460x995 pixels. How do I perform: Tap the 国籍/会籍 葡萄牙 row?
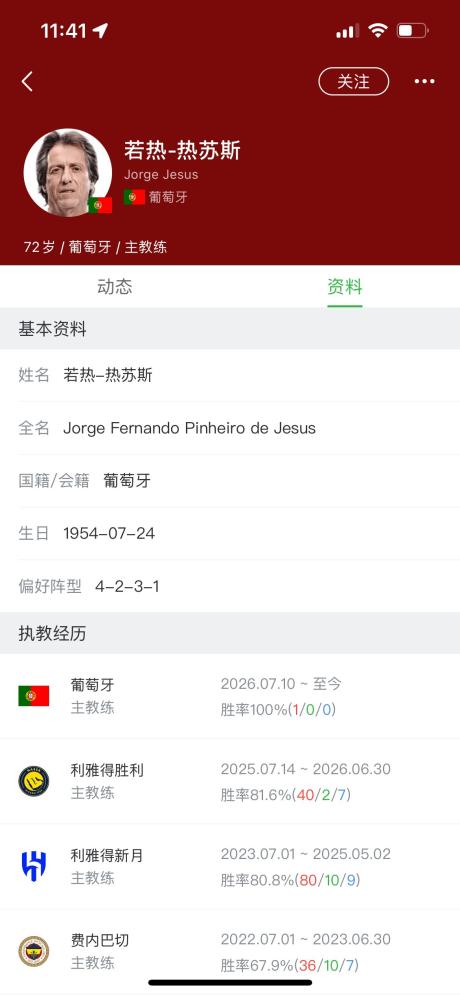point(230,481)
